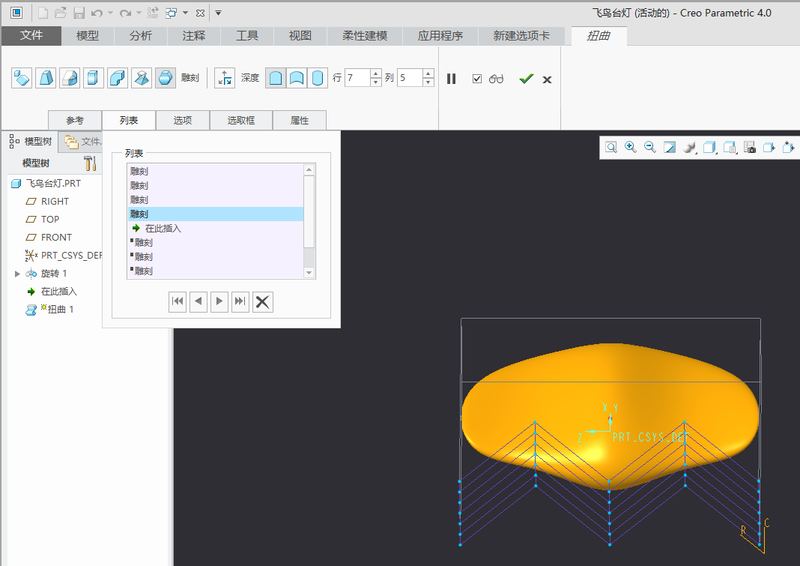The image size is (800, 566).
Task: Open the Windows switch dropdown arrow
Action: 185,13
